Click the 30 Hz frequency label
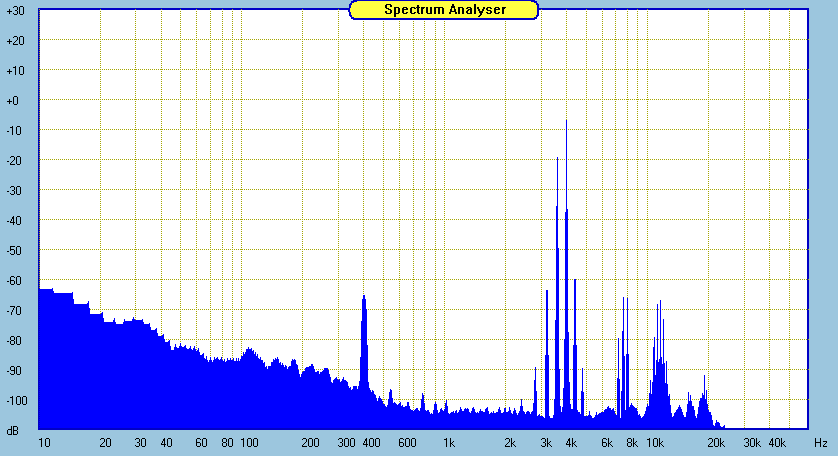Image resolution: width=838 pixels, height=456 pixels. [x=141, y=443]
